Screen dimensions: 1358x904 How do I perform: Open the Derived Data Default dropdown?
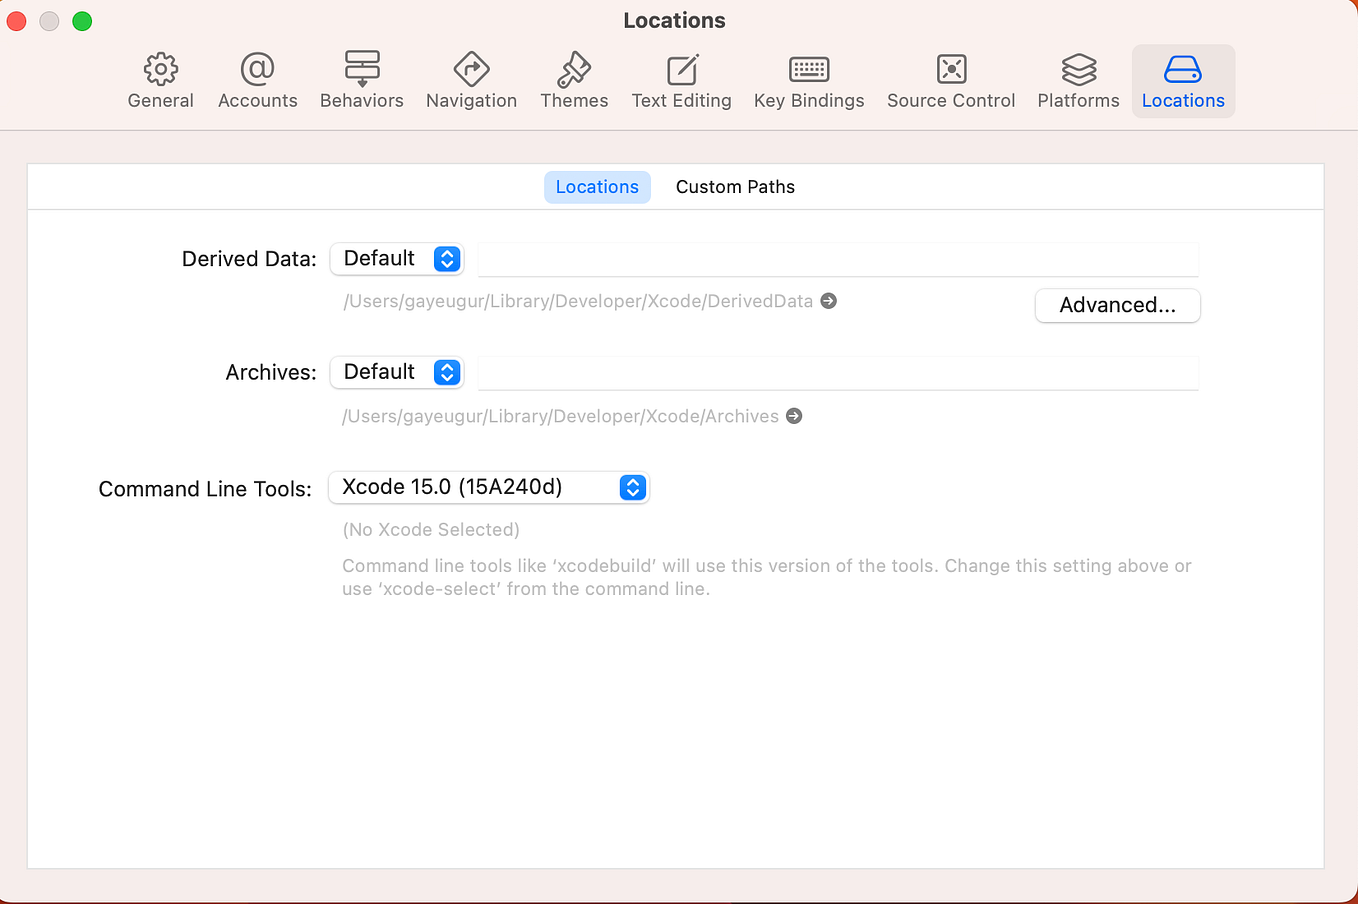tap(397, 258)
